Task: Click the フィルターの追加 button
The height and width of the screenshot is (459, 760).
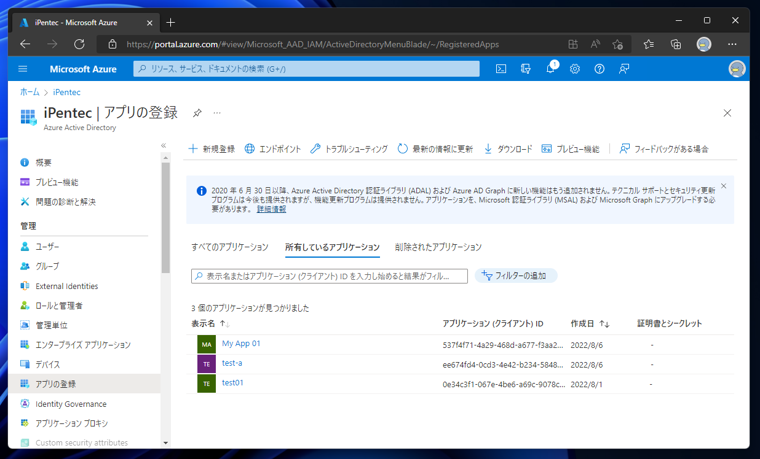Action: coord(516,276)
